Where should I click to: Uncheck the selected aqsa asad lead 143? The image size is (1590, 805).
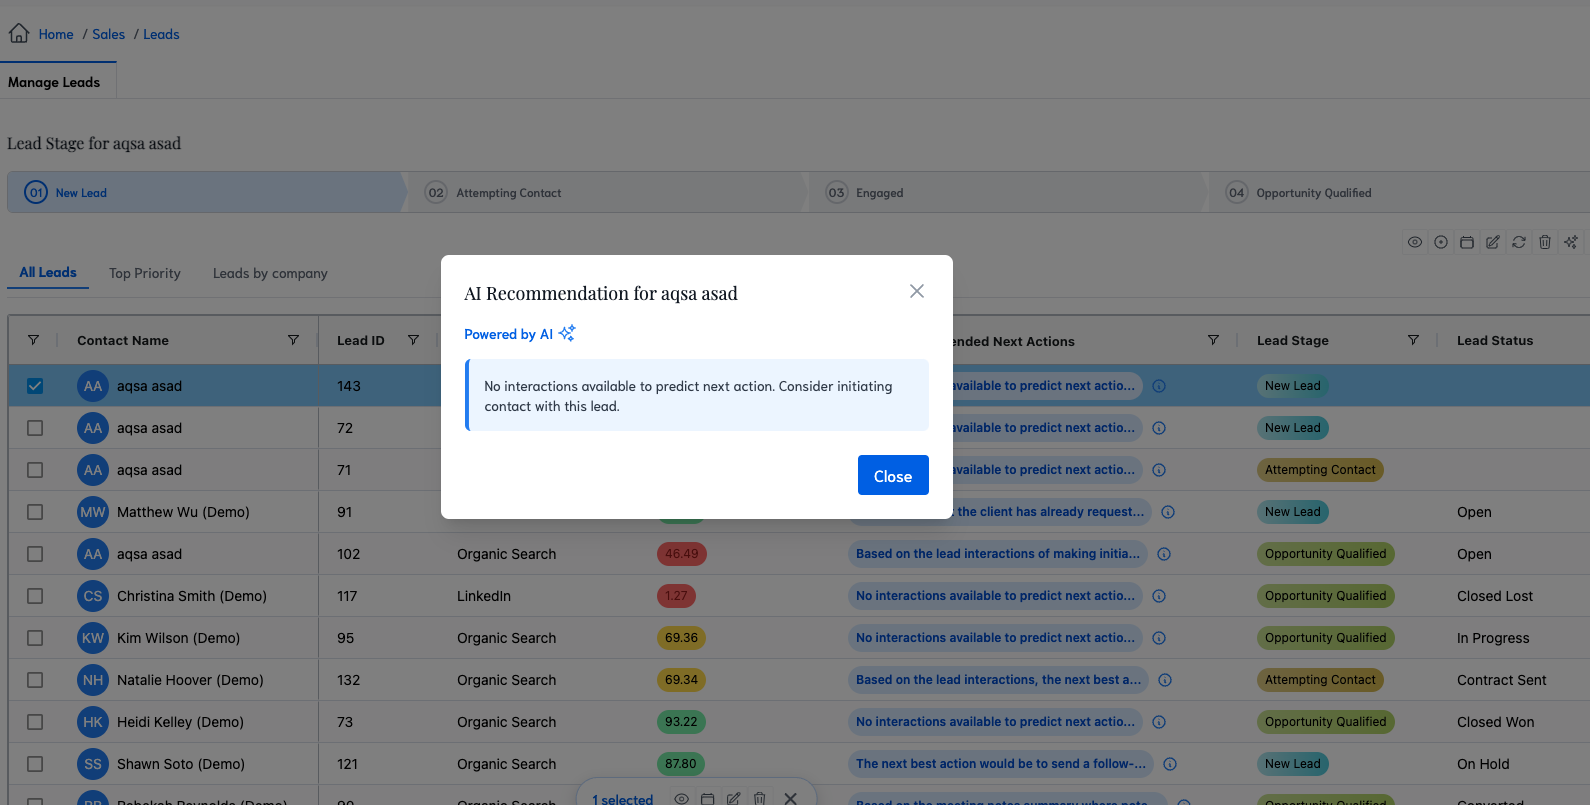[35, 386]
